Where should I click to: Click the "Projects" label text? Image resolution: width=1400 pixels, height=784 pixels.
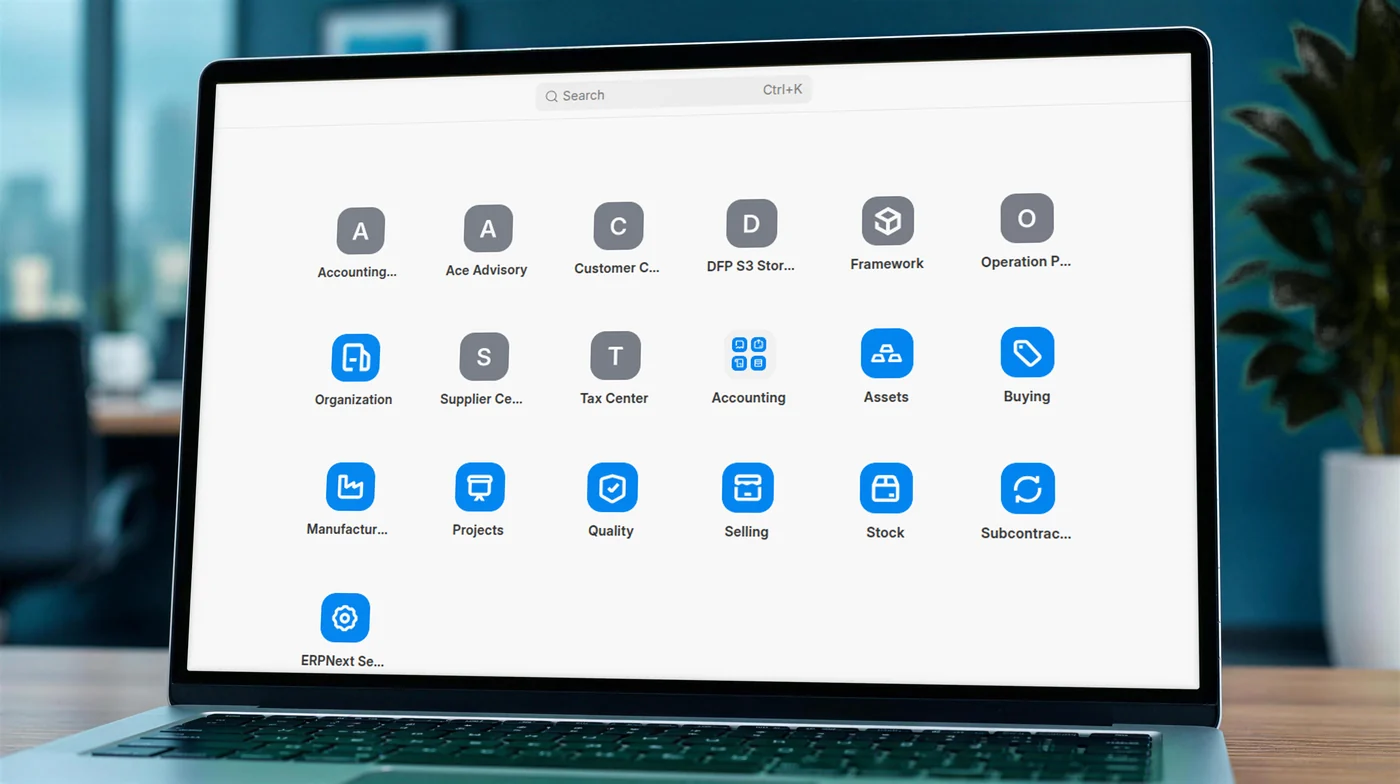pyautogui.click(x=478, y=530)
